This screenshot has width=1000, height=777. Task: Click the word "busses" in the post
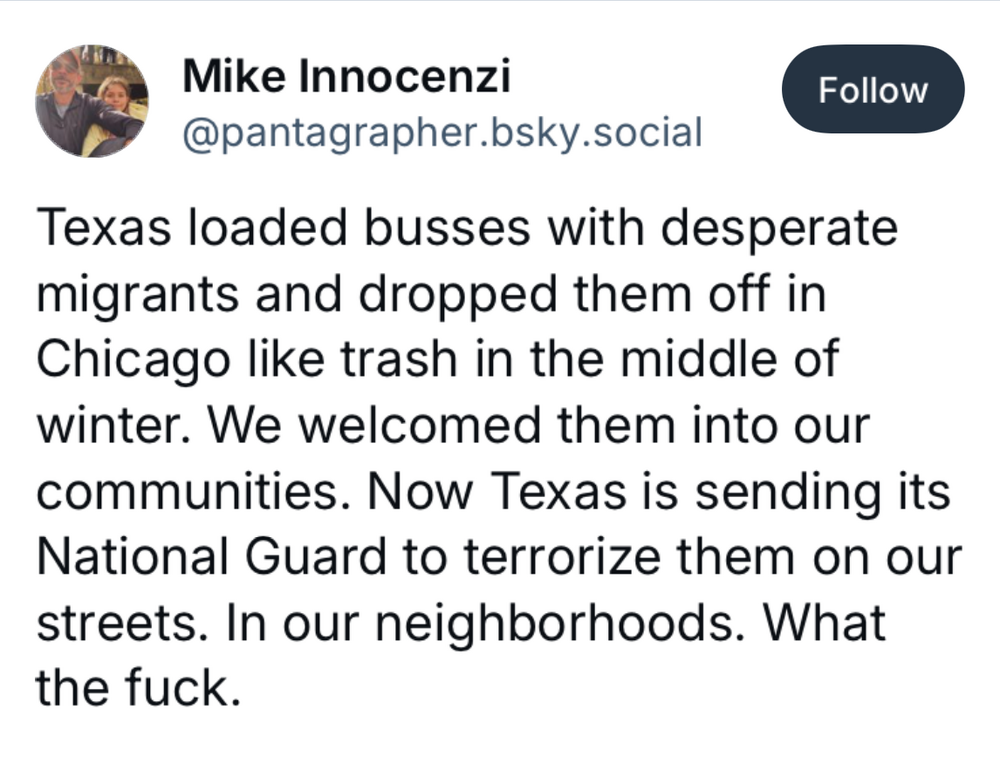(x=456, y=228)
